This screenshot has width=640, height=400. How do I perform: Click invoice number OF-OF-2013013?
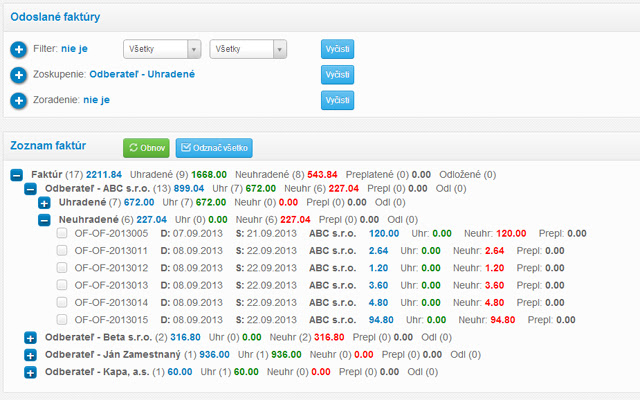coord(111,285)
